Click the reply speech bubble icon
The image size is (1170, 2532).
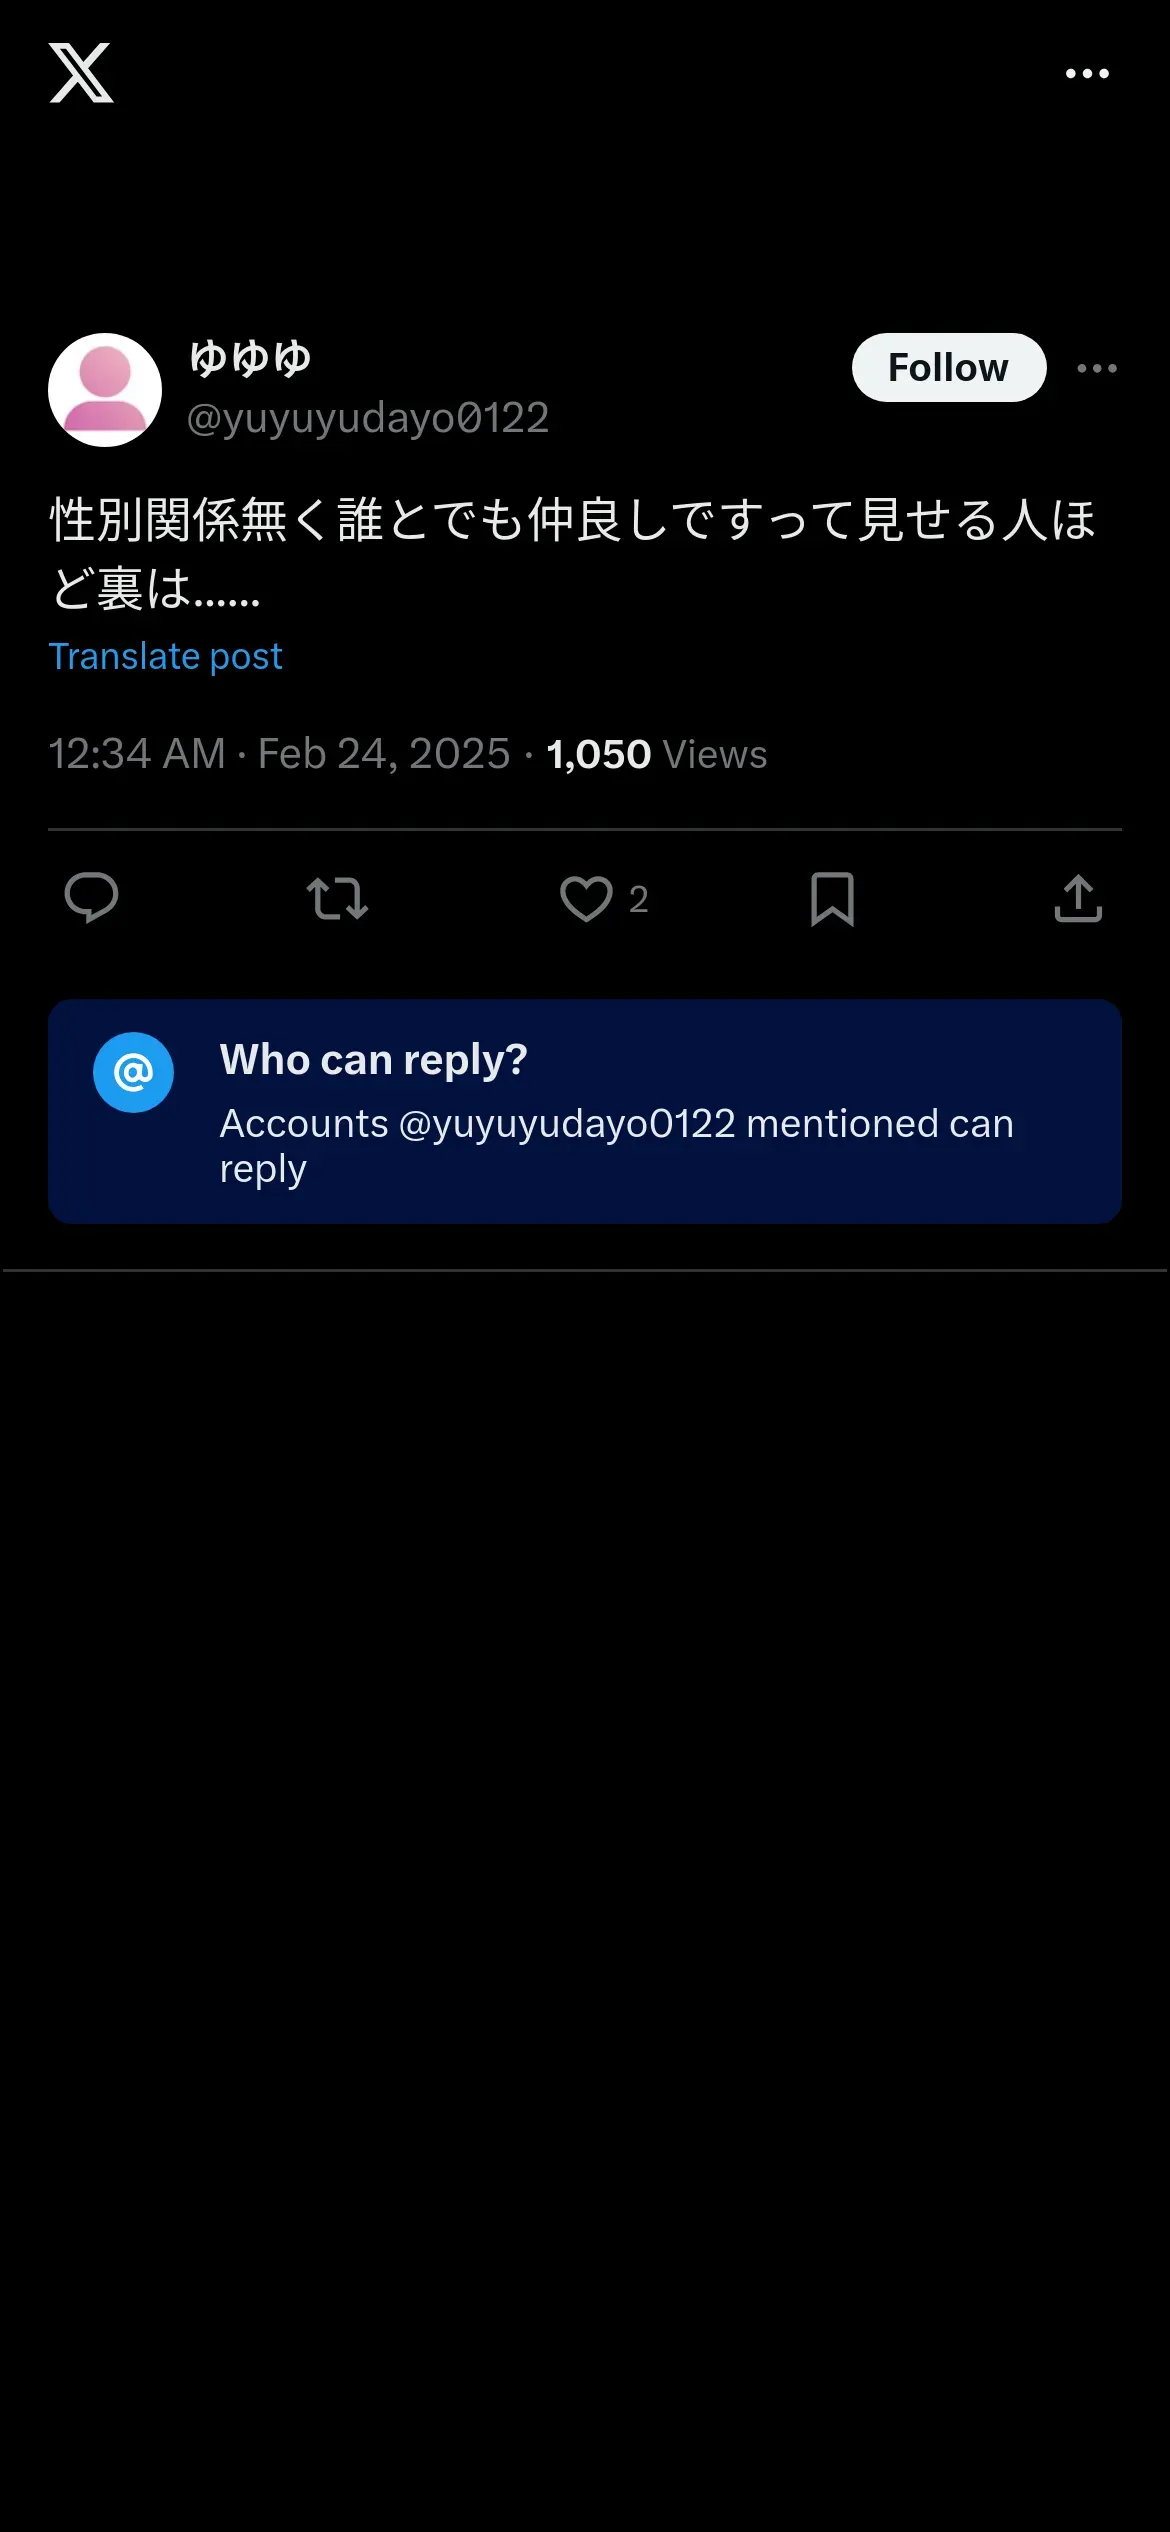point(91,897)
